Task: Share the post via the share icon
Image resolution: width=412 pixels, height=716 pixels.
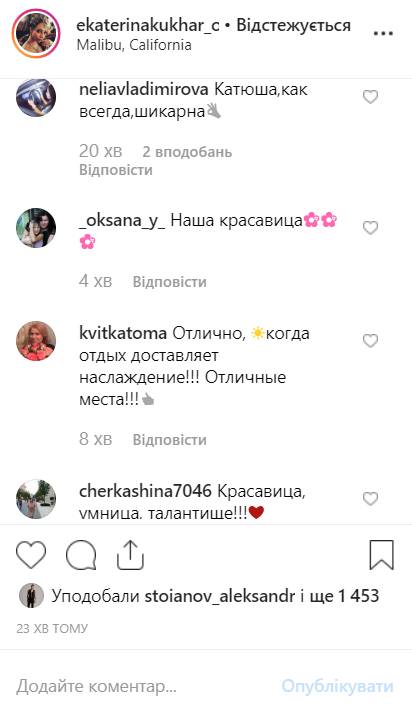Action: click(x=130, y=555)
